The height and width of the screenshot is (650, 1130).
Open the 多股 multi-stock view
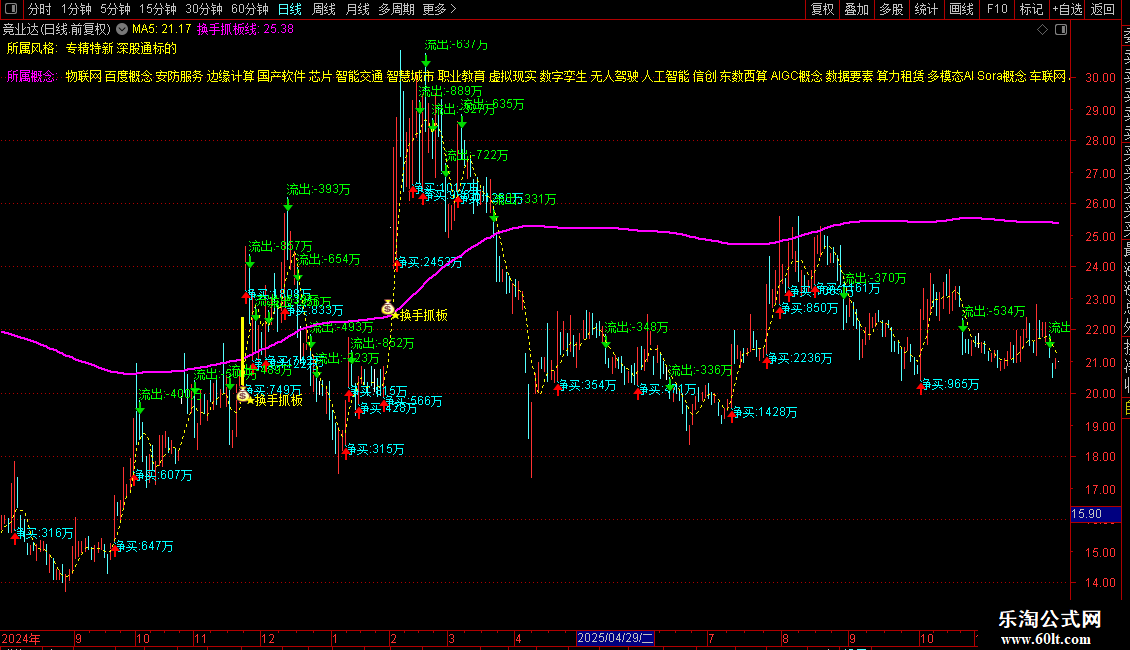pos(891,9)
